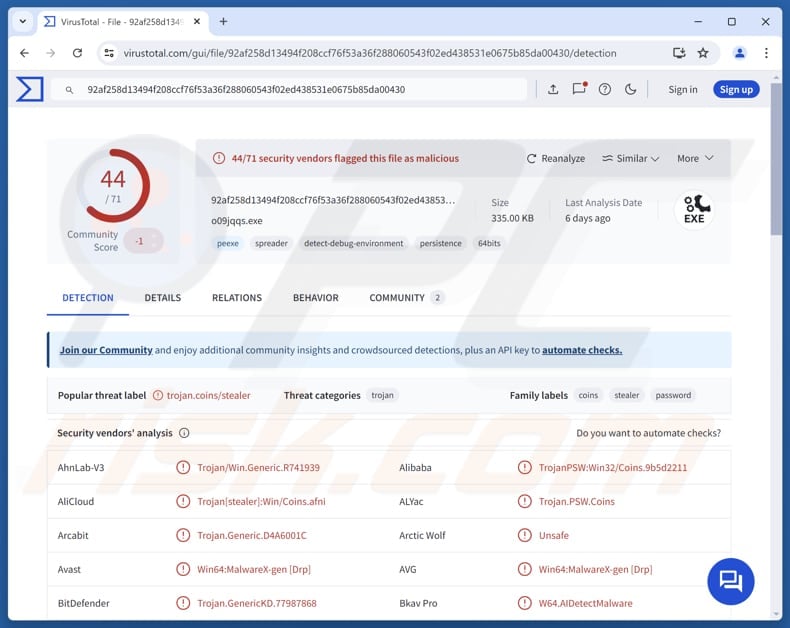
Task: Click the Reanalyze button
Action: tap(556, 158)
